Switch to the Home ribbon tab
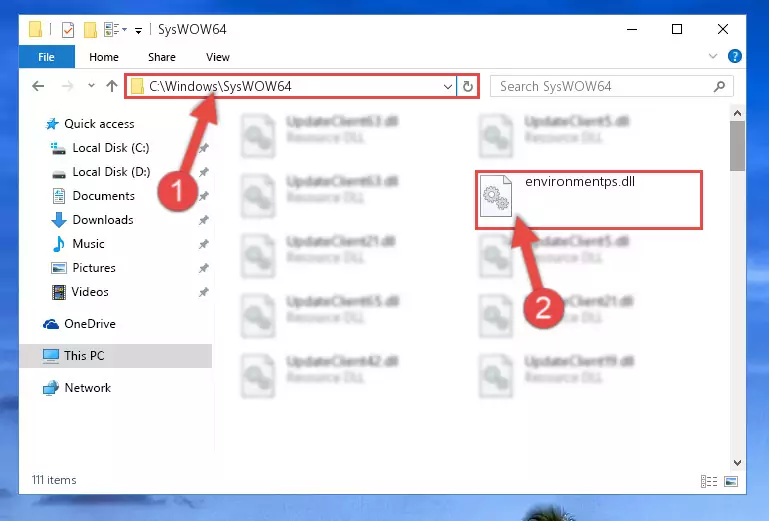Viewport: 769px width, 521px height. click(103, 57)
